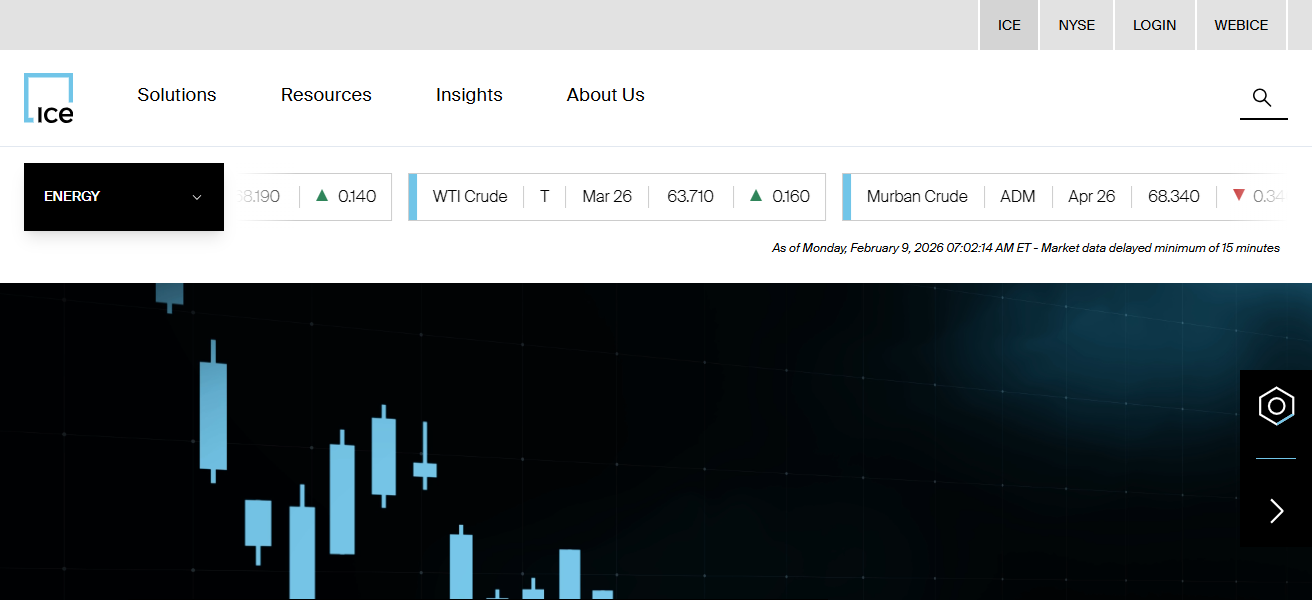Click the blue accent bar on Murban ticker

845,196
